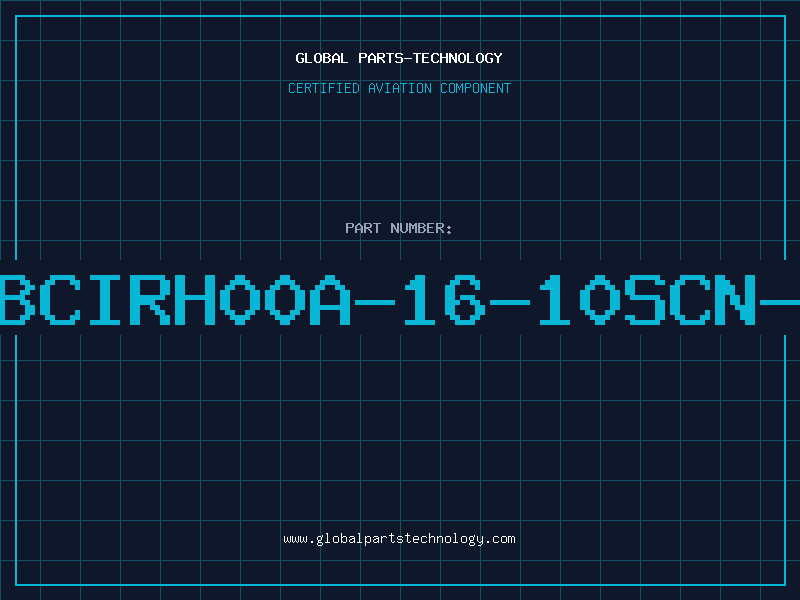Screen dimensions: 800x600
Task: Click the GLOBAL PARTS-TECHNOLOGY company title
Action: pos(399,58)
